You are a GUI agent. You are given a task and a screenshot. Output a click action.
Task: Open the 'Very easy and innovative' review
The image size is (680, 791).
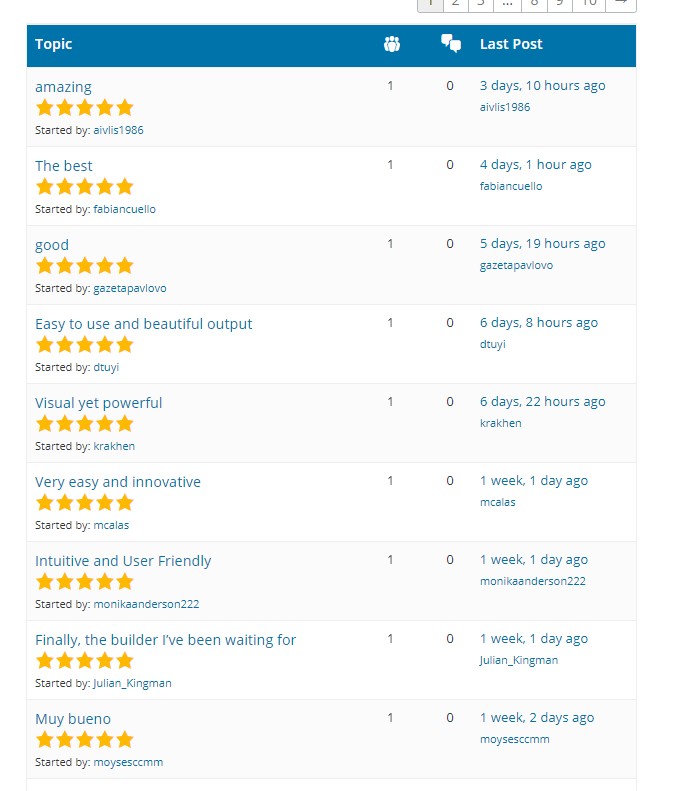coord(118,482)
